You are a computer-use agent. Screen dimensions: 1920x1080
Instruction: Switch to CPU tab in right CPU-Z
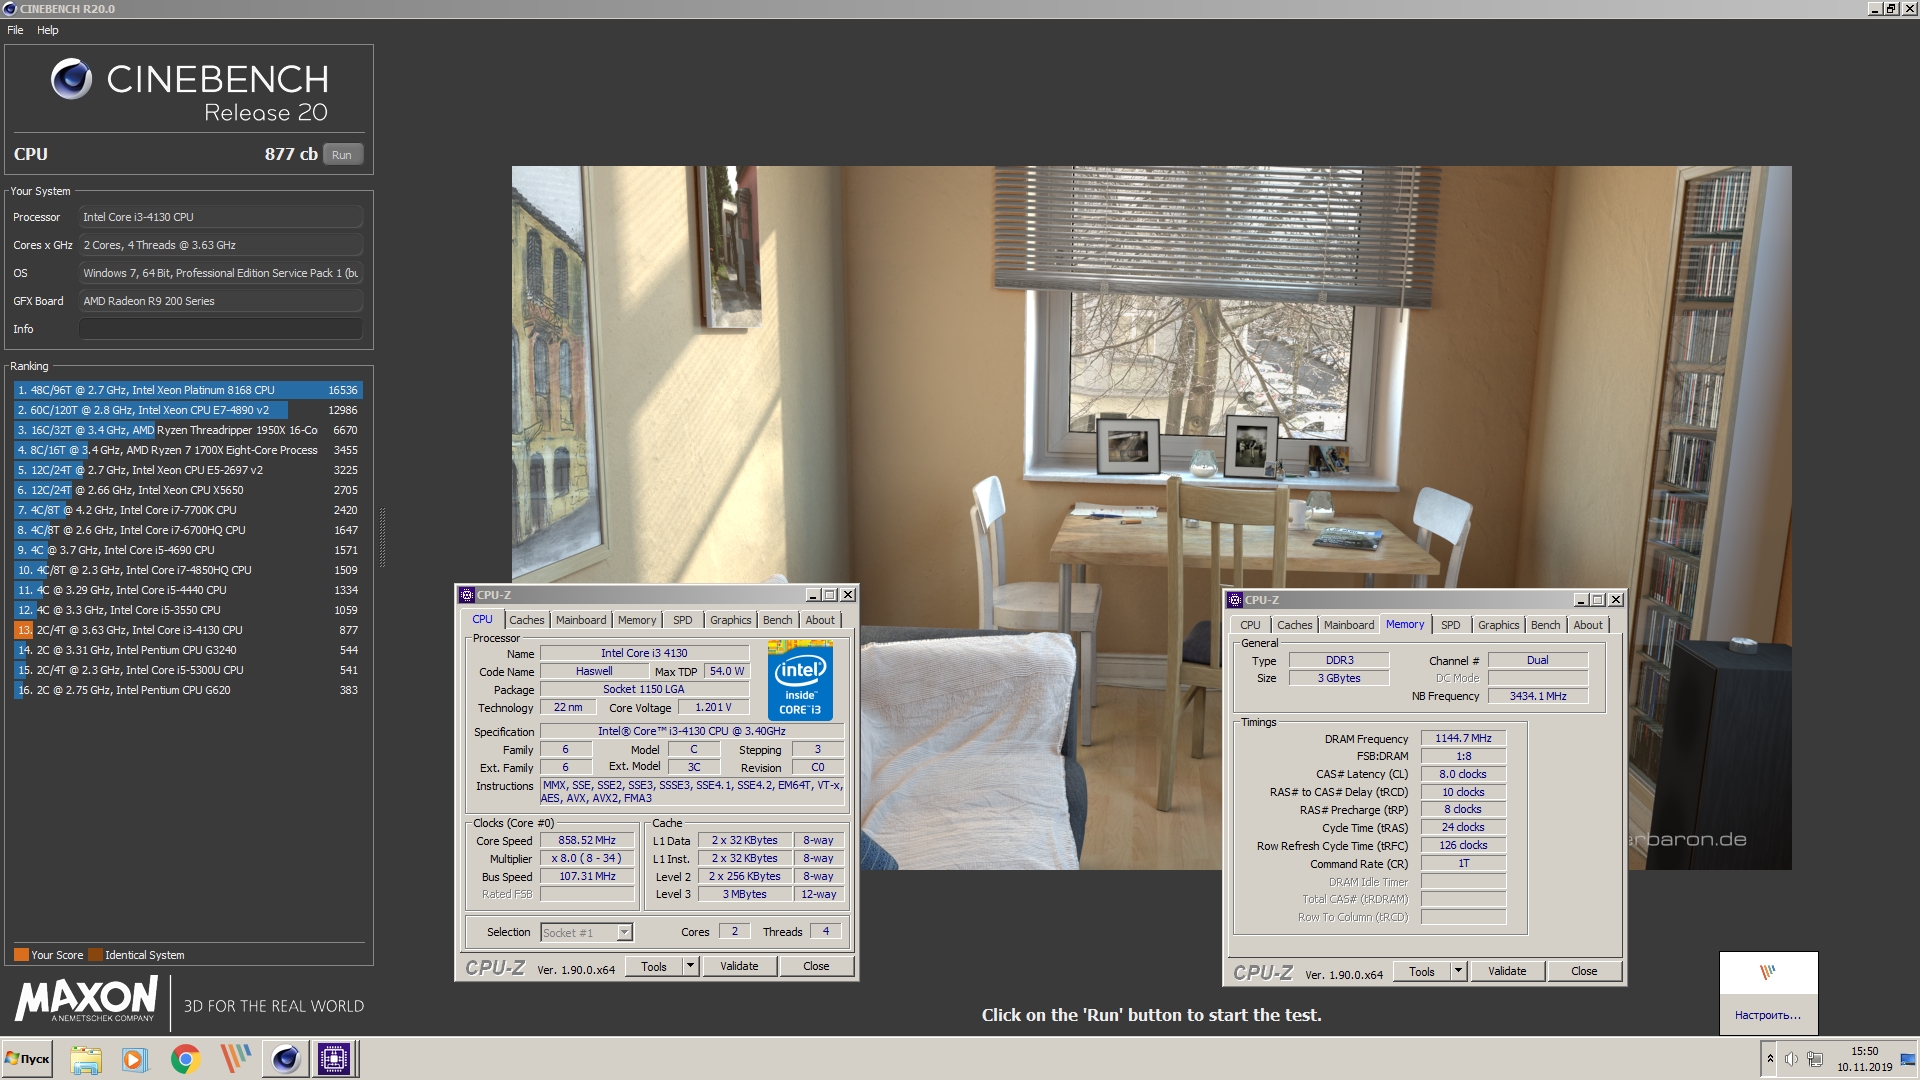coord(1250,625)
